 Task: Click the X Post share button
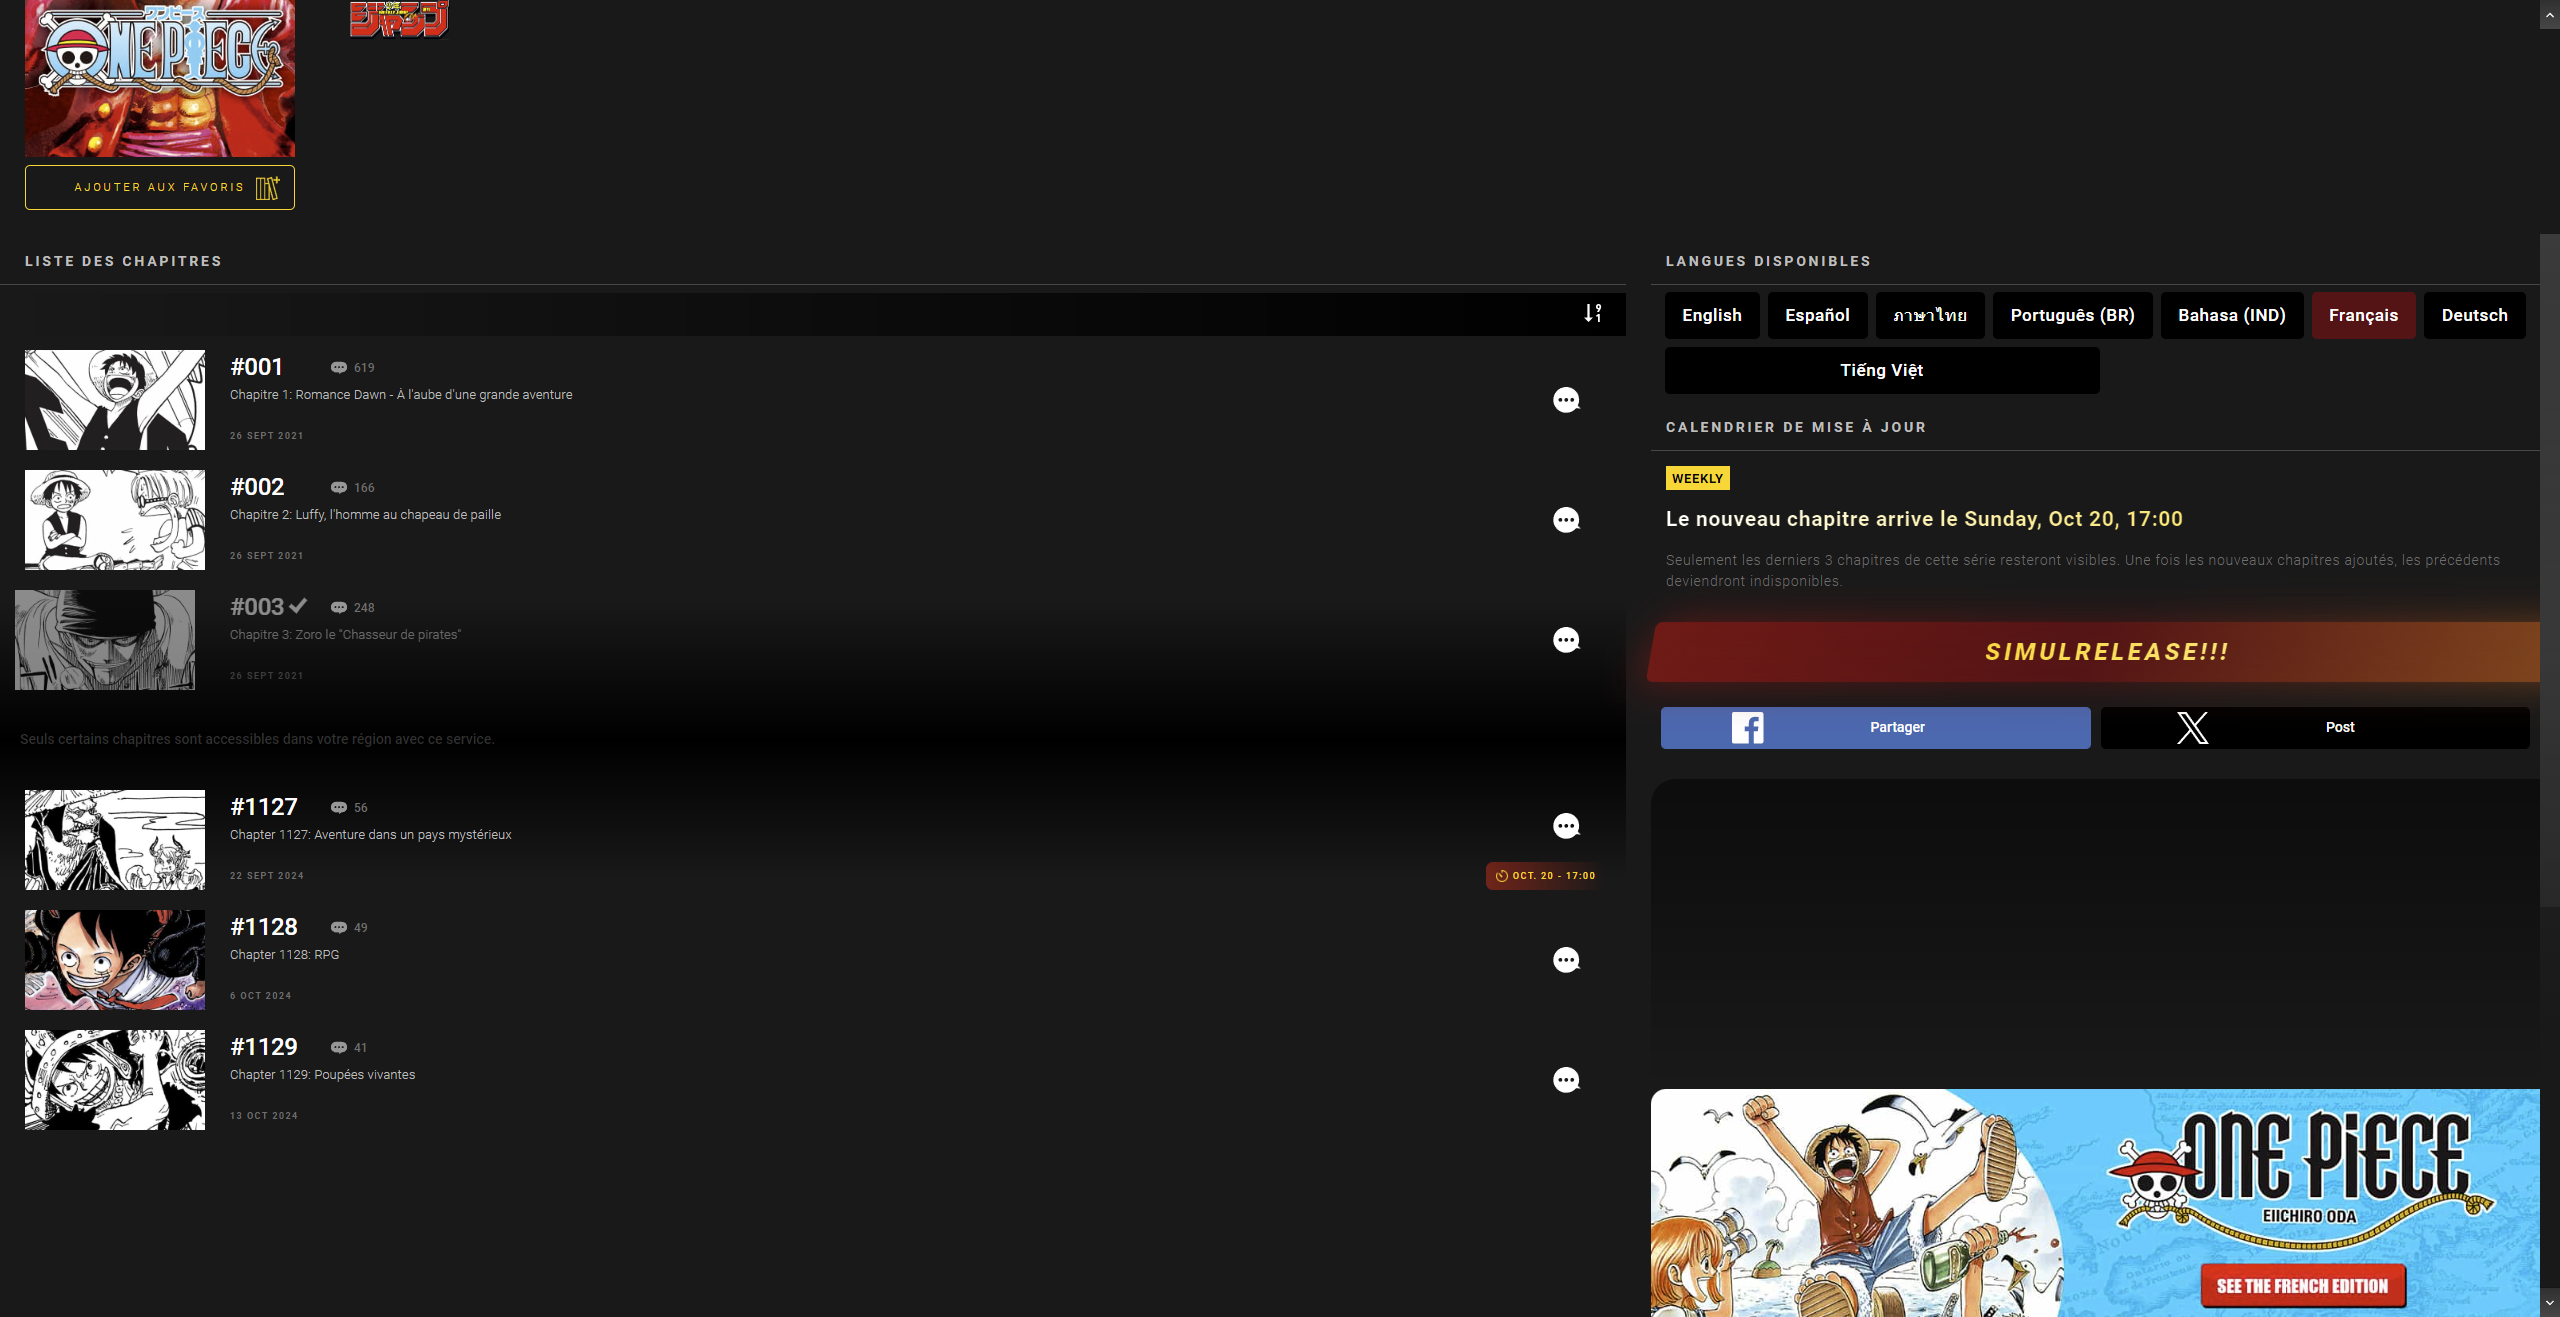(x=2315, y=728)
